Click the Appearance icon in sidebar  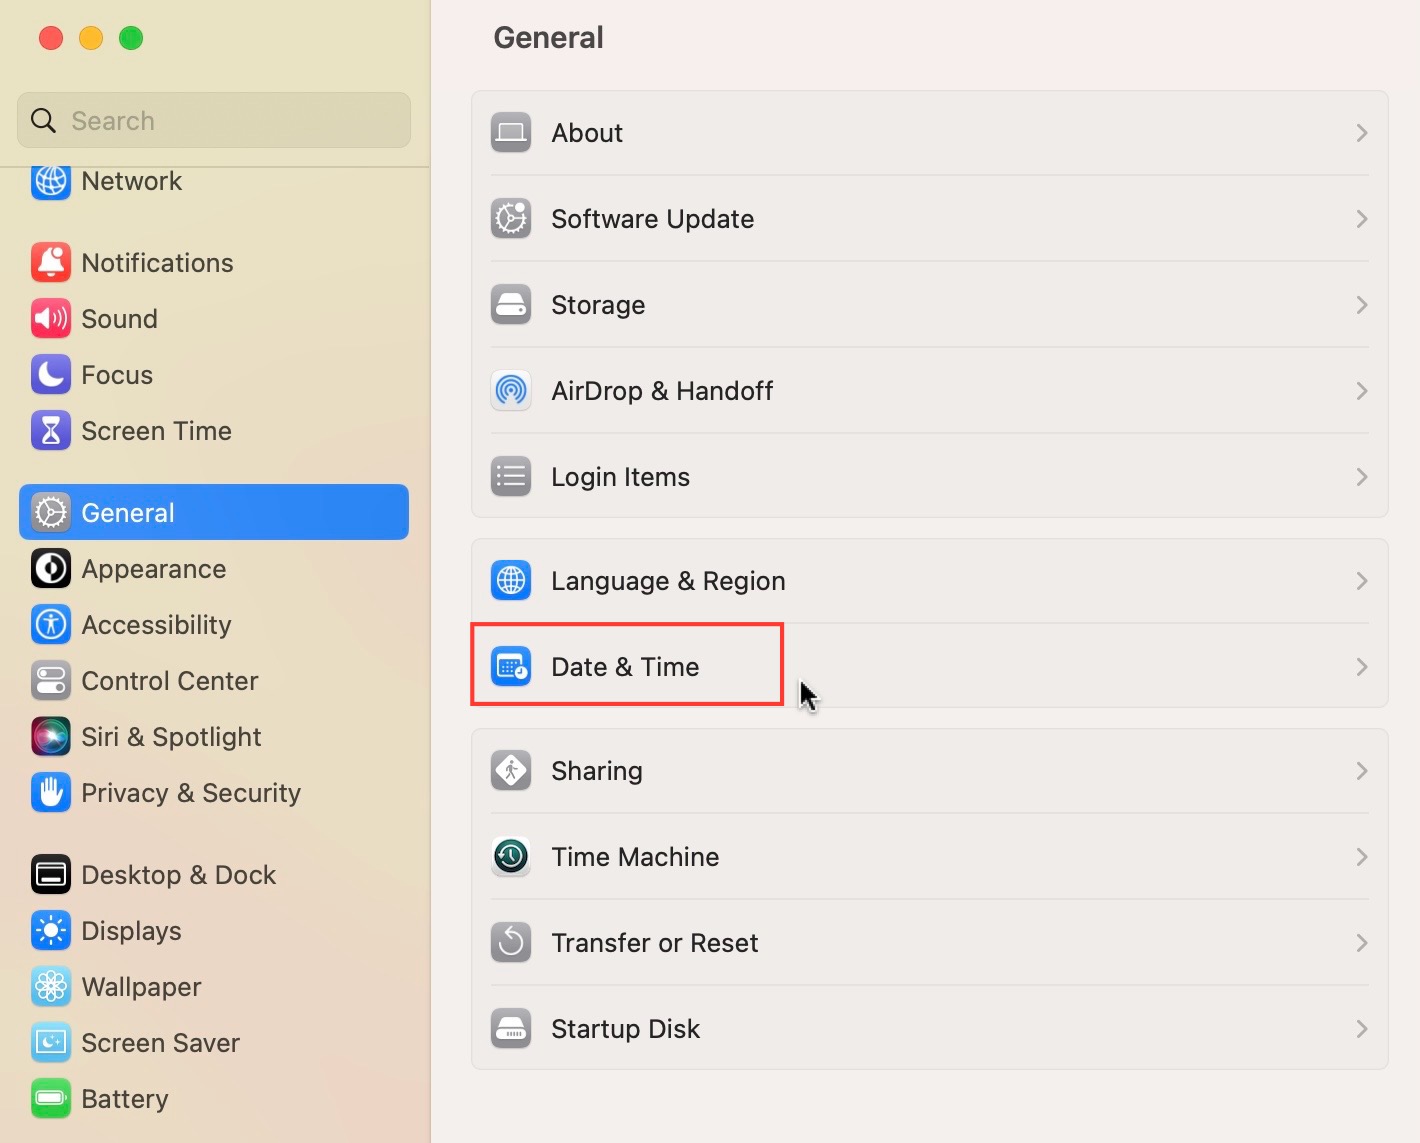(51, 569)
